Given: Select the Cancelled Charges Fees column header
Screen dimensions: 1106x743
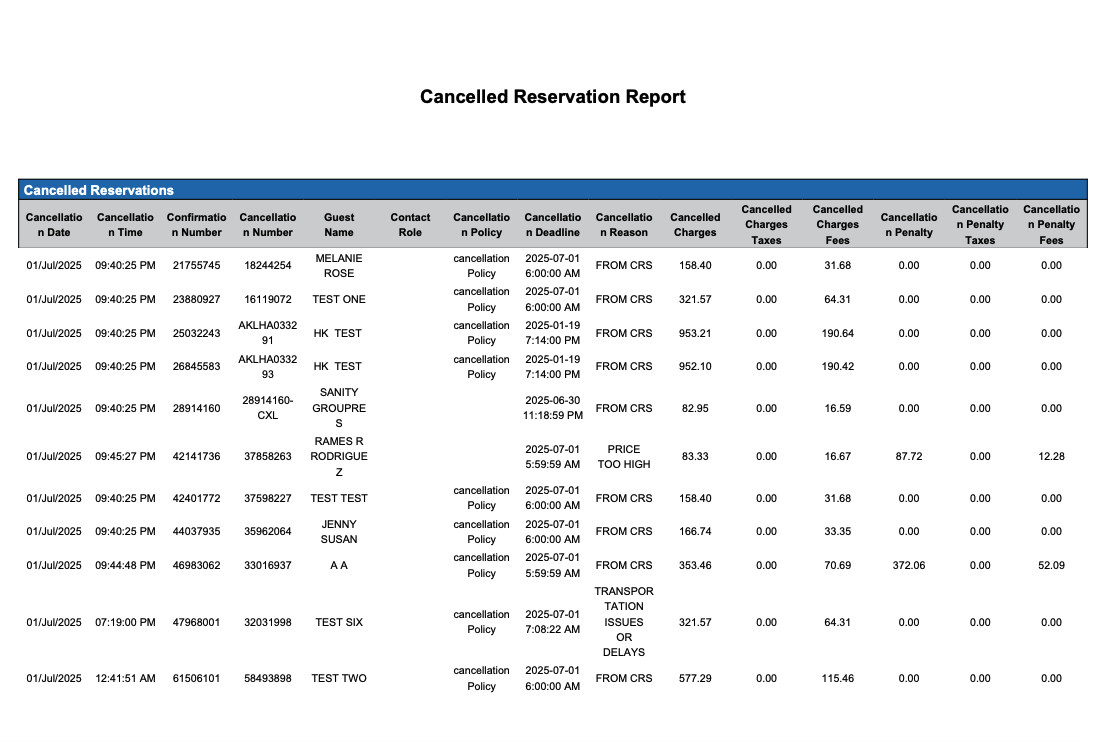Looking at the screenshot, I should [837, 224].
